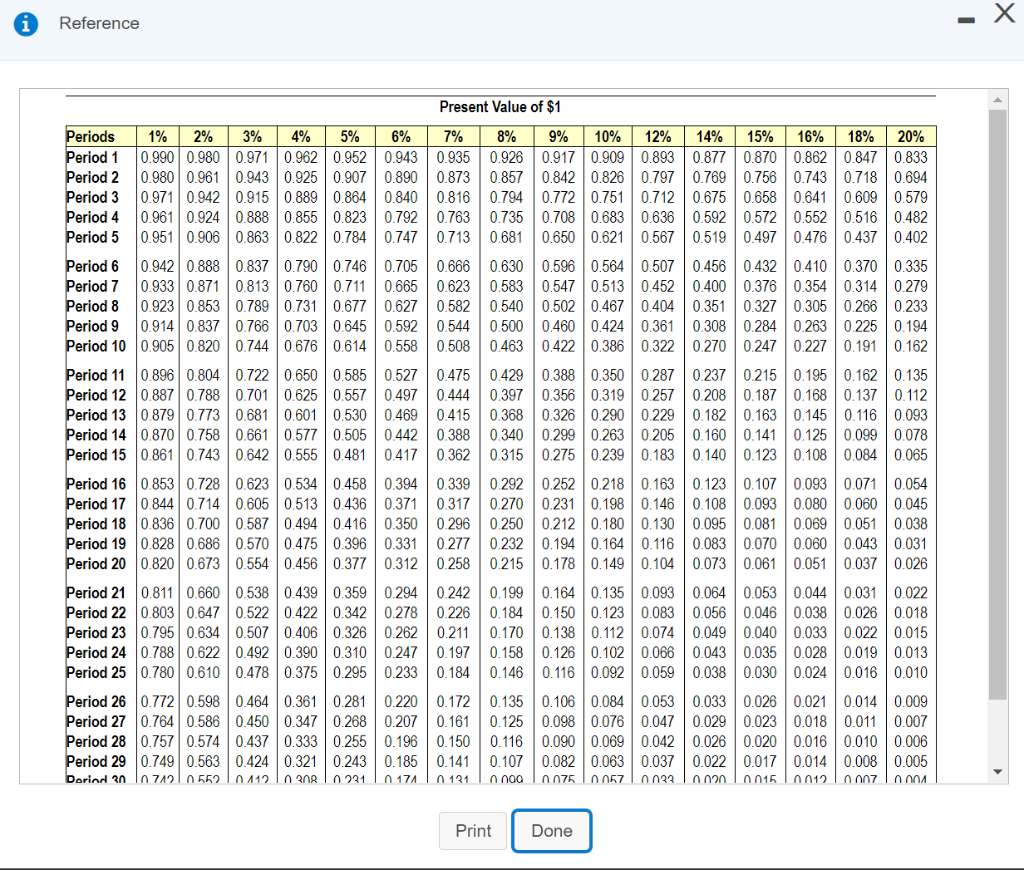Click value 0.005 for Period 29 at 20%

point(911,762)
